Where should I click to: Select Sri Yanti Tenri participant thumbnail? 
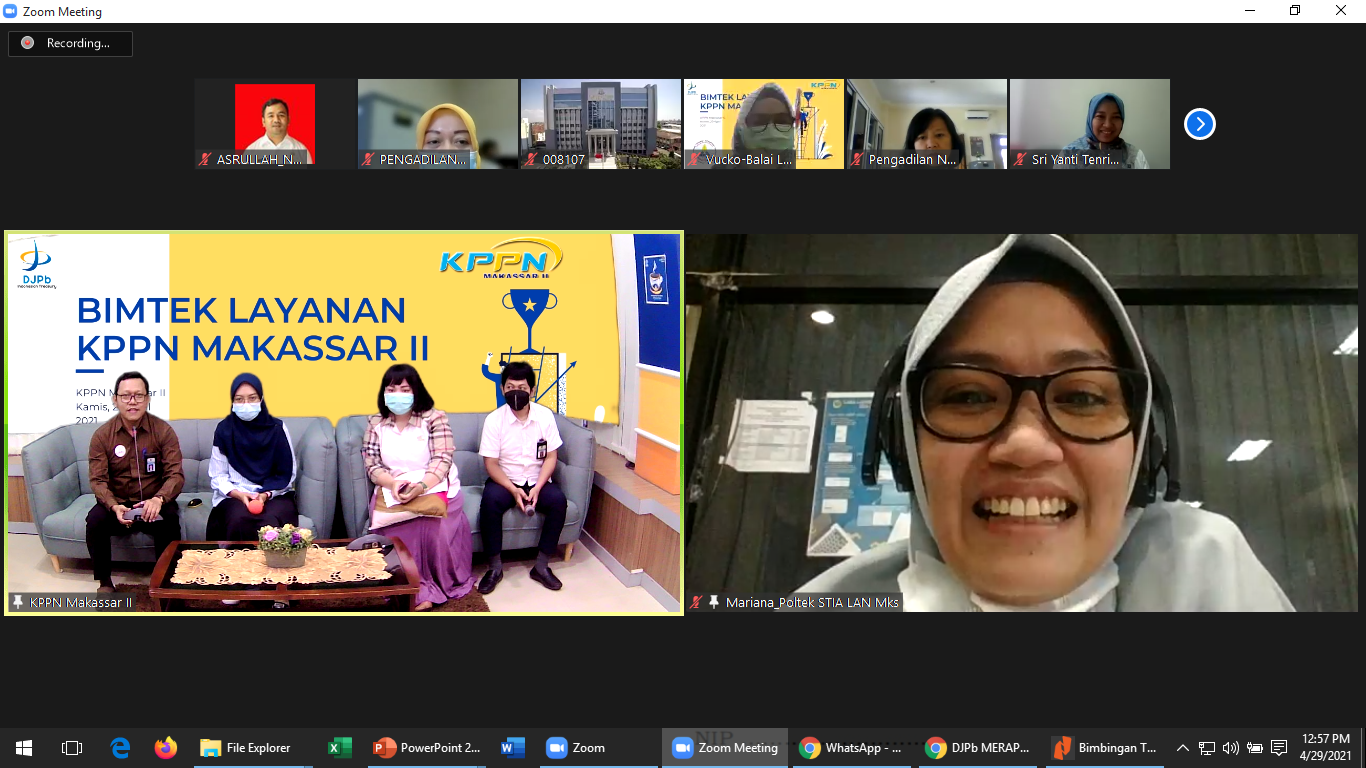click(1090, 124)
